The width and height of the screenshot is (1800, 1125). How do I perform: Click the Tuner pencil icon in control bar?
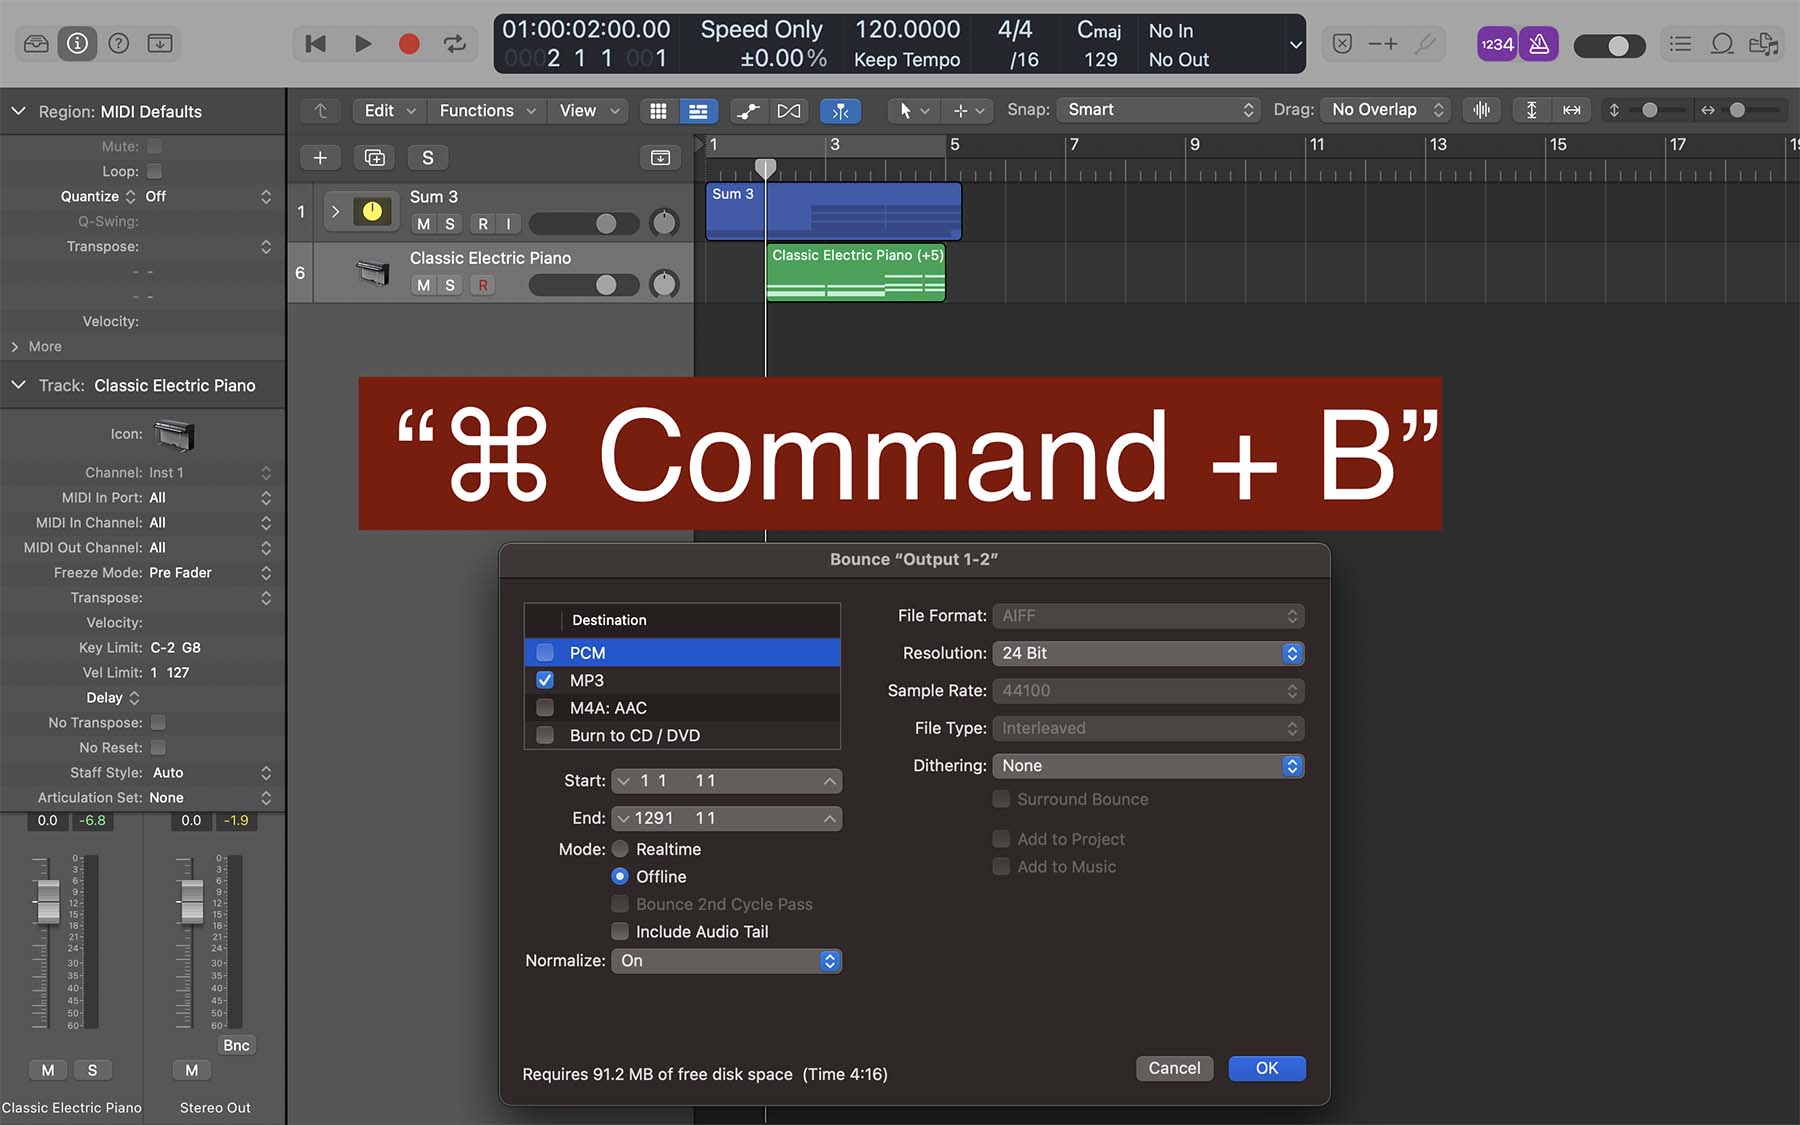1426,44
